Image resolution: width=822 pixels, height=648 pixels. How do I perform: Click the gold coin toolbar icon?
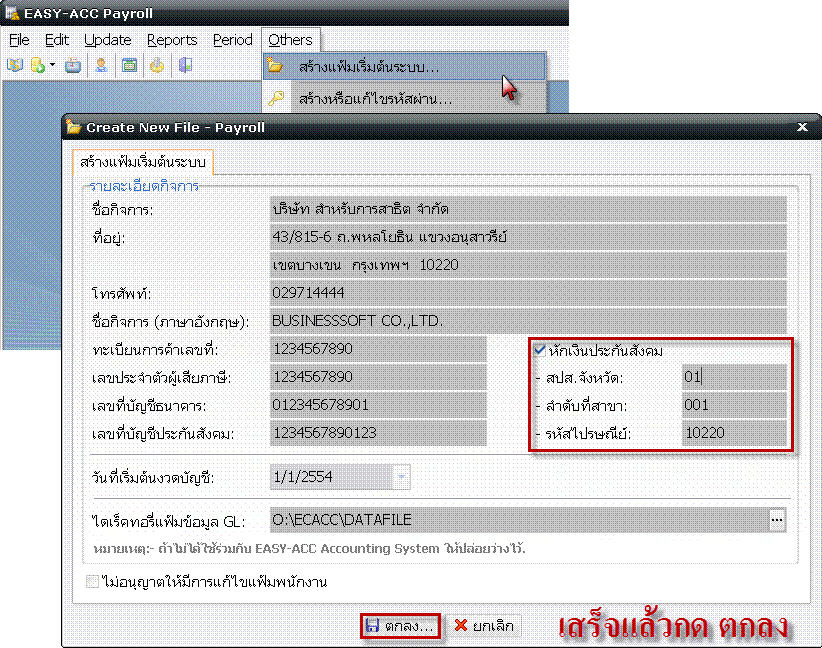[157, 66]
